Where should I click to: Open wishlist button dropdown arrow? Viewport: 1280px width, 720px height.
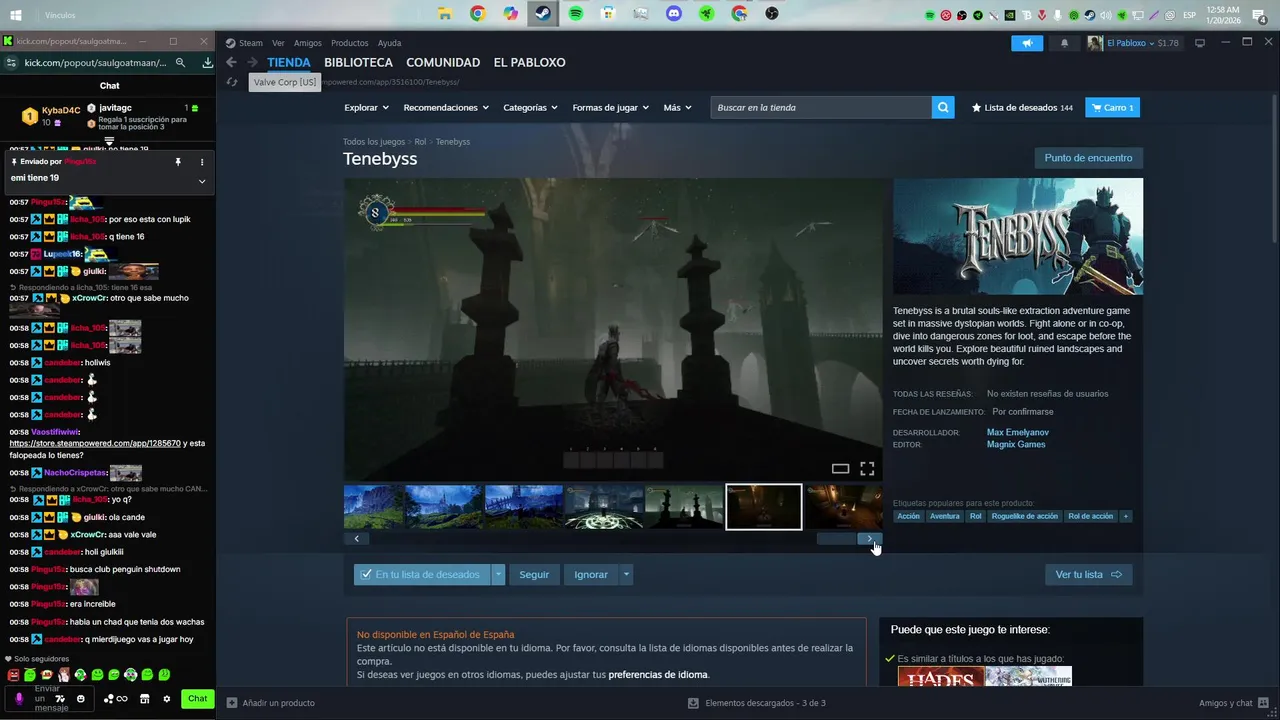tap(498, 575)
